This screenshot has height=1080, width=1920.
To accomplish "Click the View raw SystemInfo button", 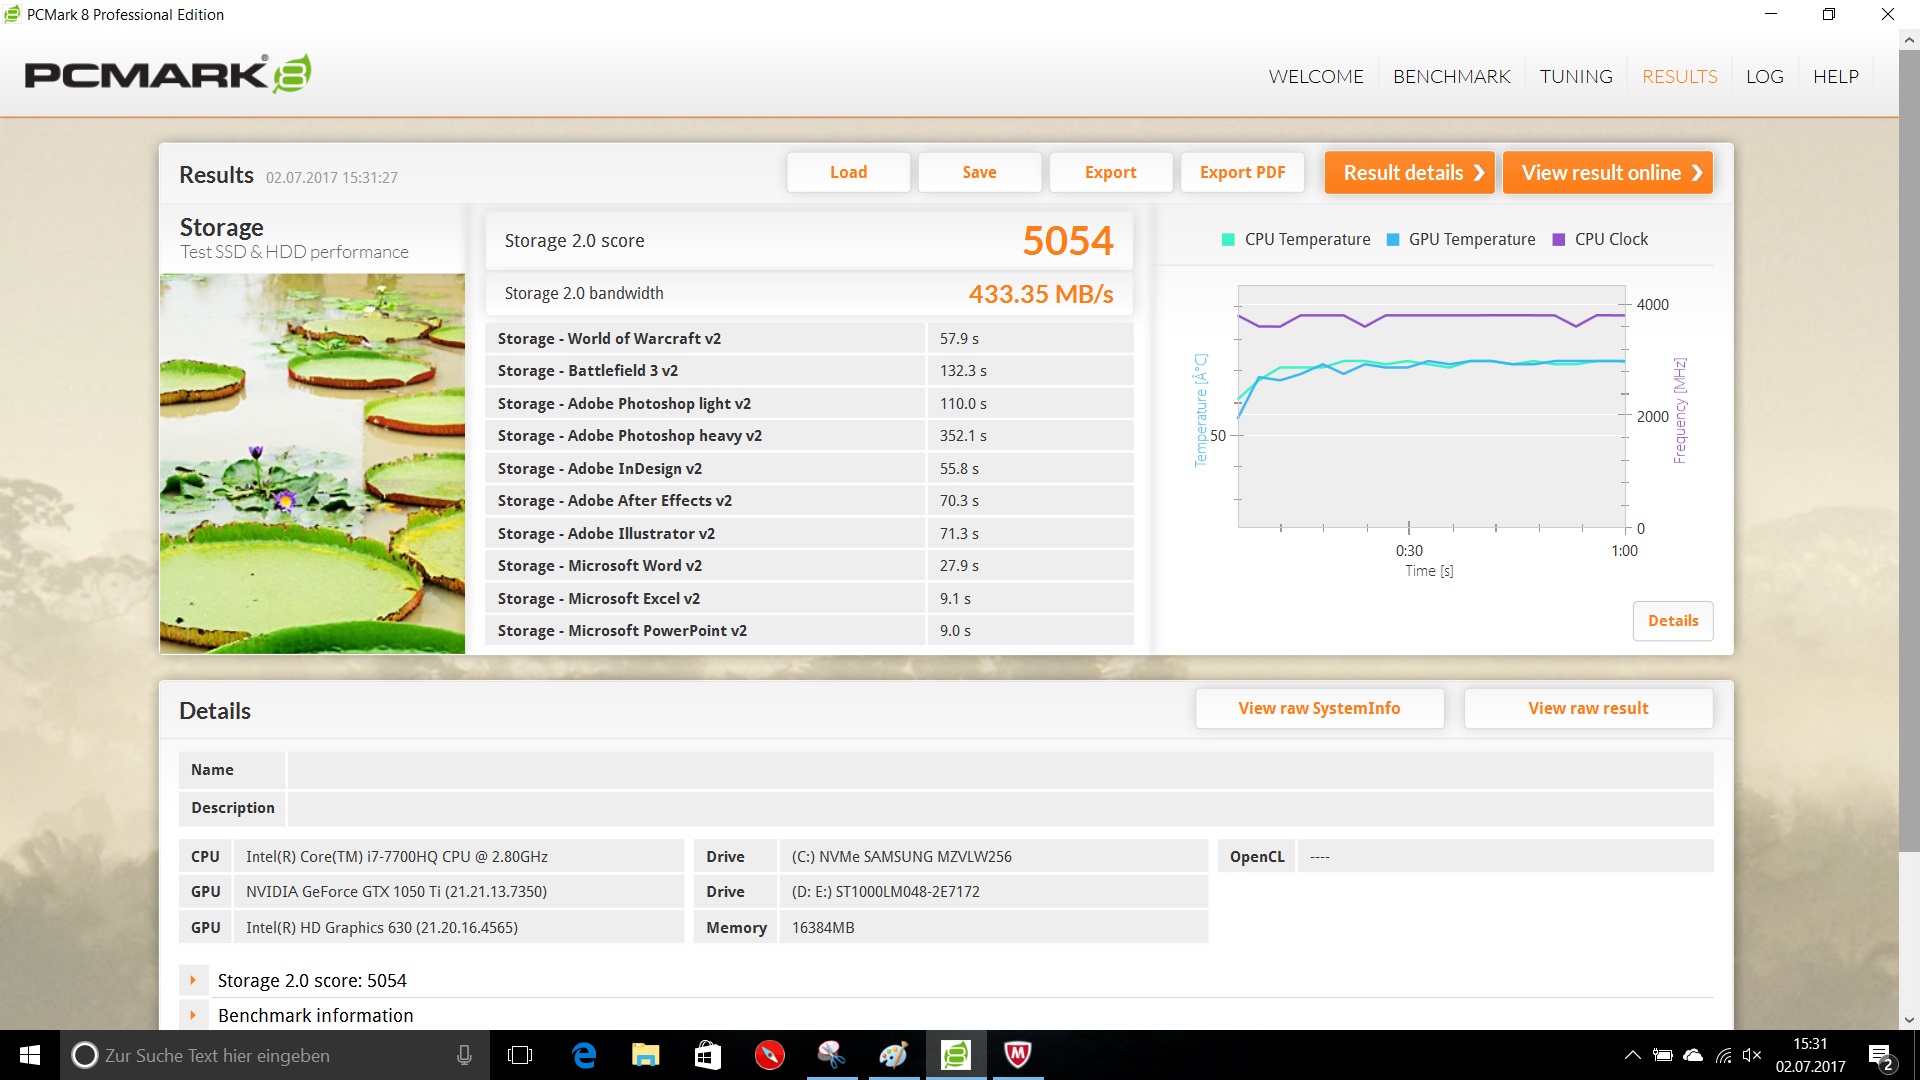I will coord(1319,708).
